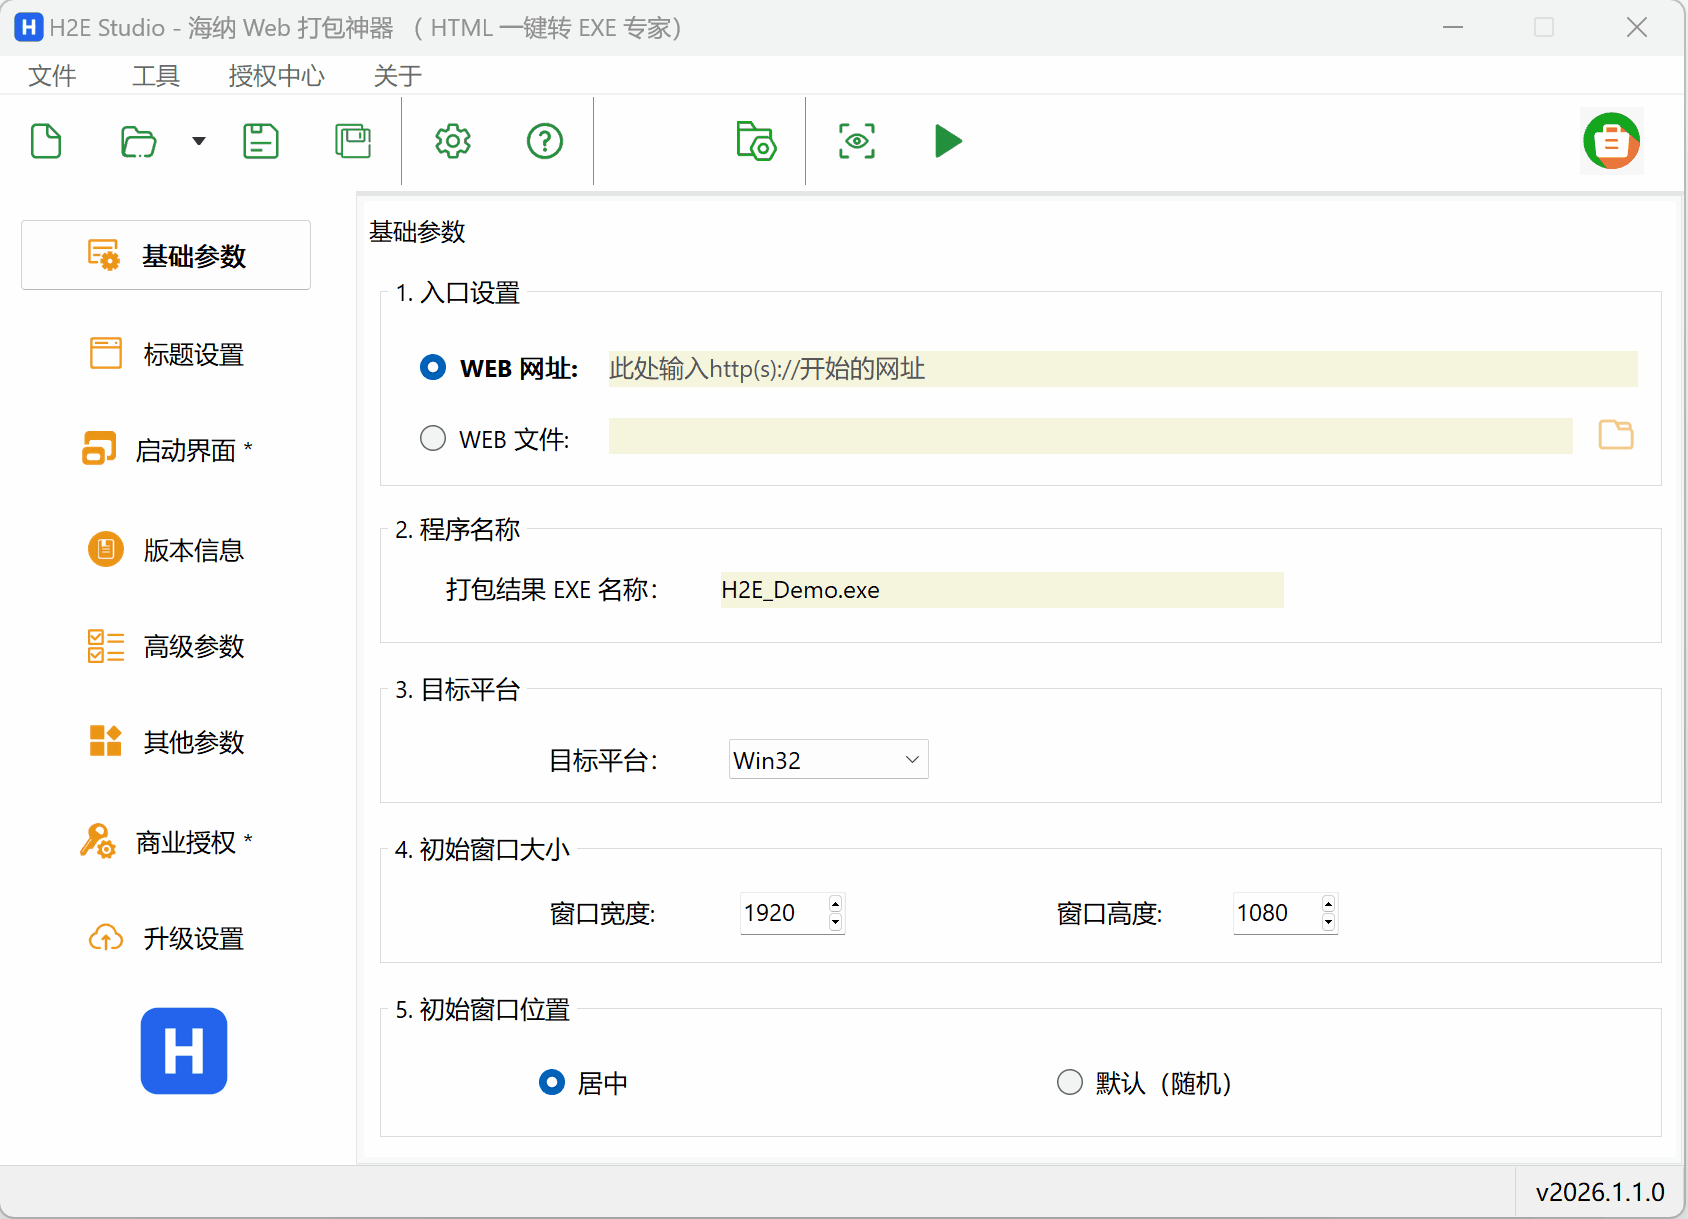Expand the open-project dropdown arrow
The width and height of the screenshot is (1688, 1219).
[198, 141]
